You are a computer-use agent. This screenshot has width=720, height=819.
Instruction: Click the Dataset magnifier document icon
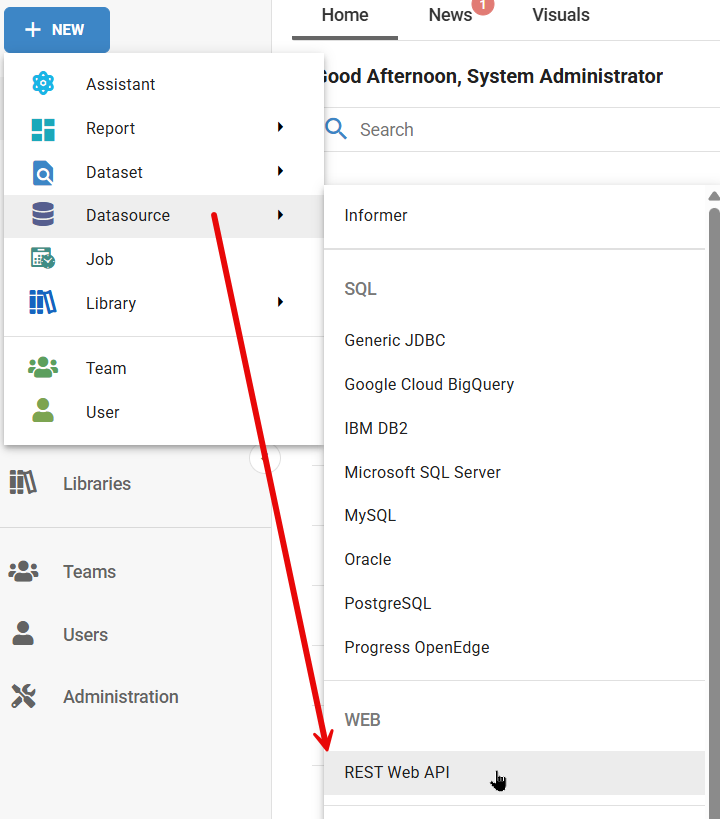[43, 173]
